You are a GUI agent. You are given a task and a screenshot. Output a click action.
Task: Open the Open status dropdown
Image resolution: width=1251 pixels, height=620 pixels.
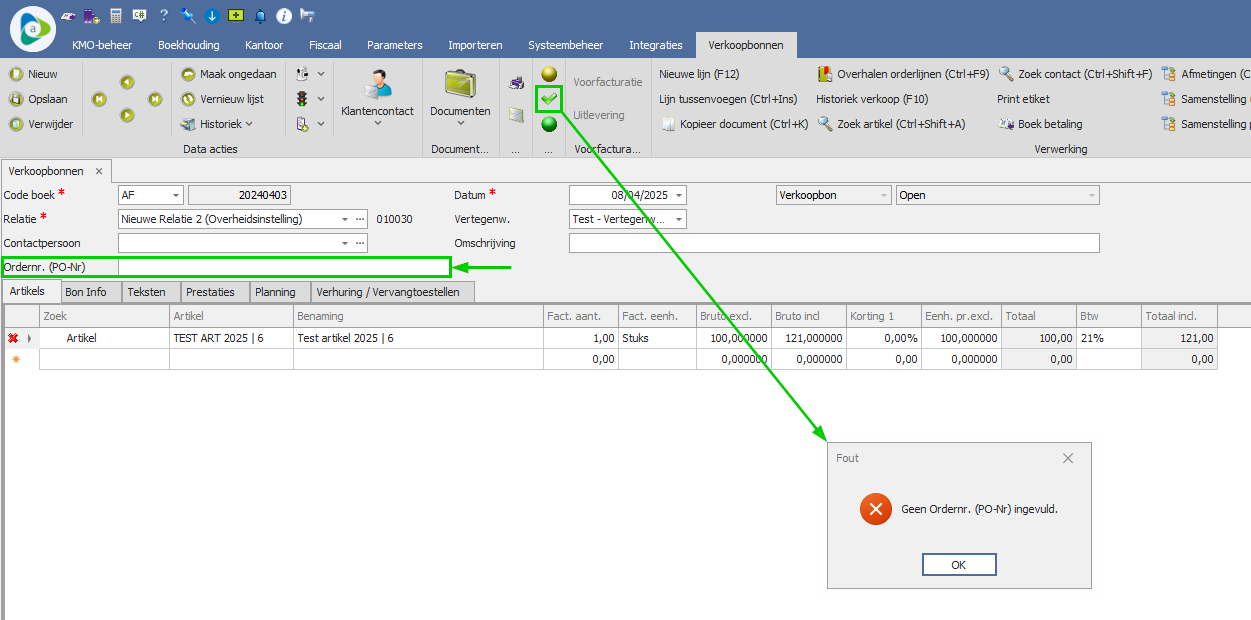click(x=1091, y=196)
